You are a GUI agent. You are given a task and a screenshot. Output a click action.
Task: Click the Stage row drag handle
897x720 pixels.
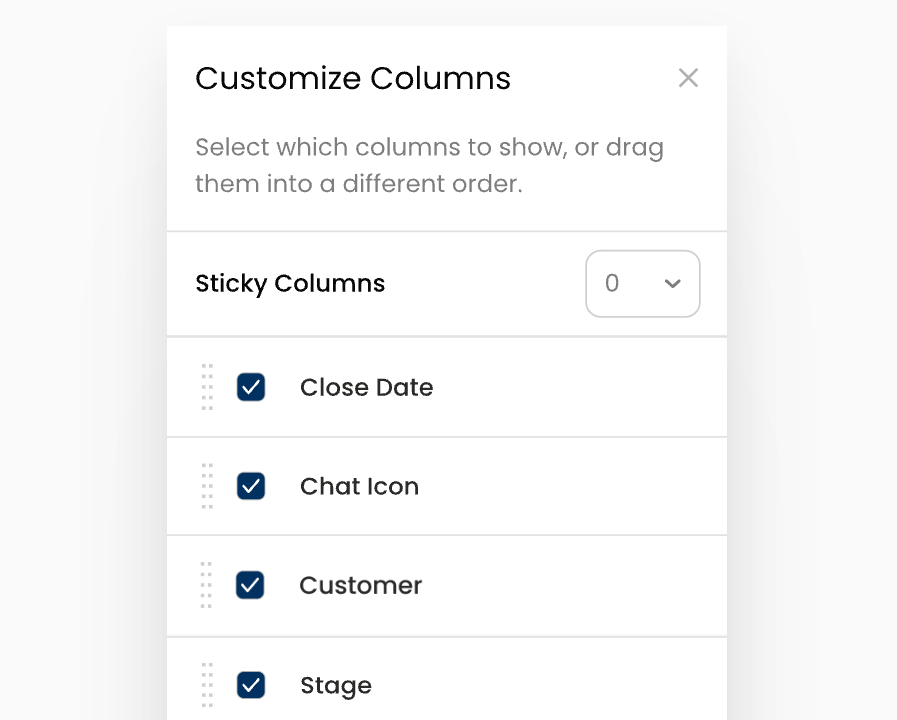pyautogui.click(x=207, y=685)
